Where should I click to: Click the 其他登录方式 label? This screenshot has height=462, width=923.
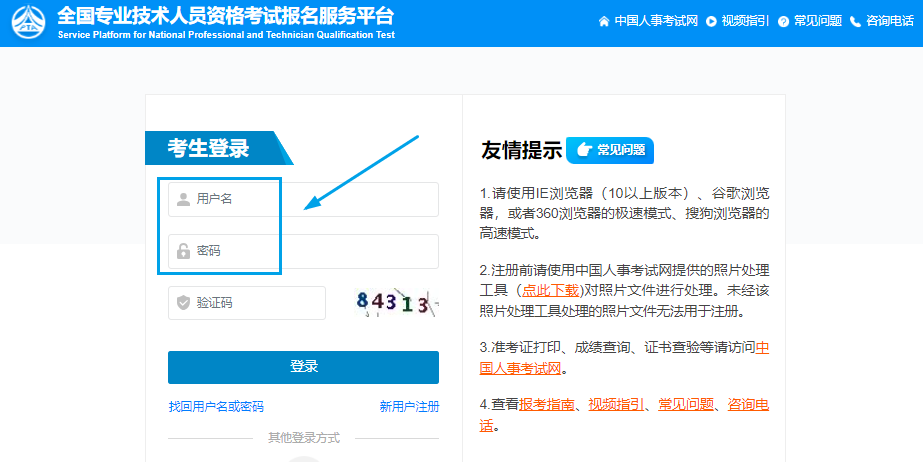[x=304, y=438]
